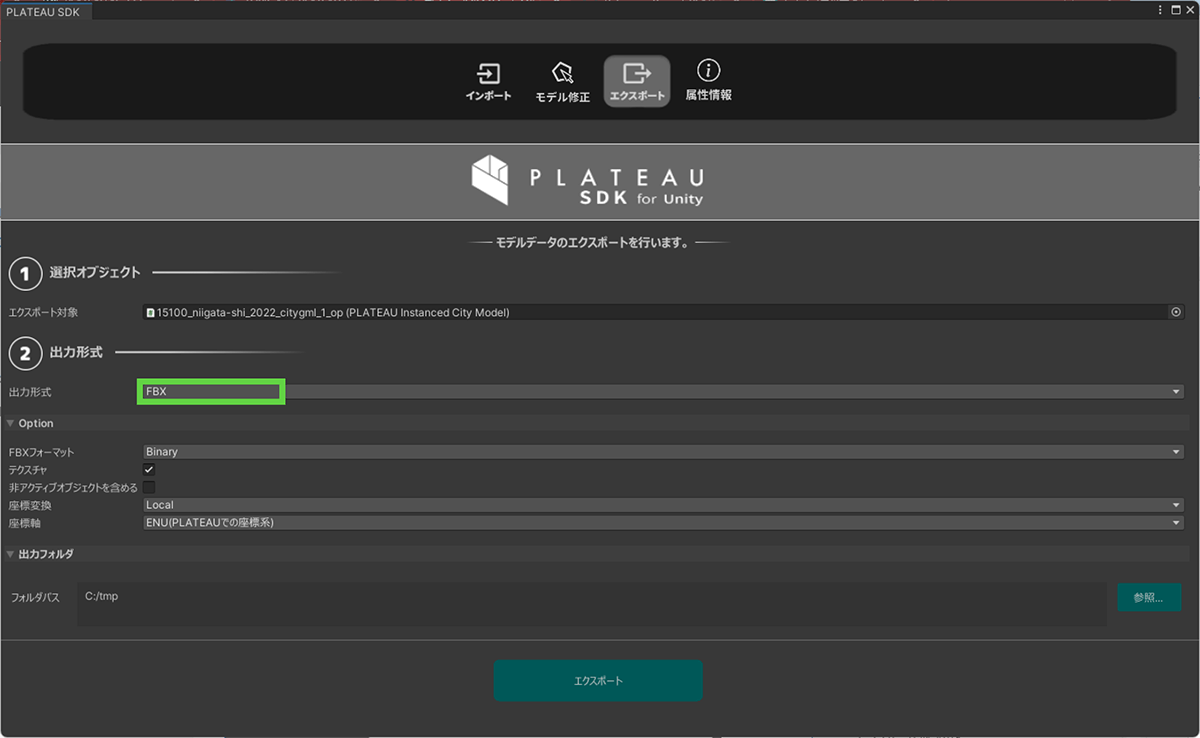Open the モデル修正 tab
1200x738 pixels.
pyautogui.click(x=563, y=82)
